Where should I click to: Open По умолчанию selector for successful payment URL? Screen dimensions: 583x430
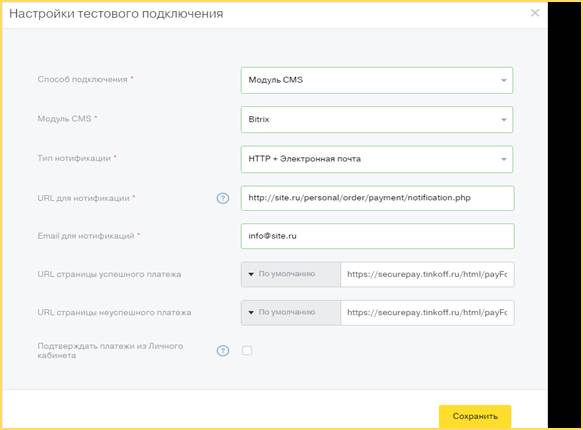(x=291, y=275)
